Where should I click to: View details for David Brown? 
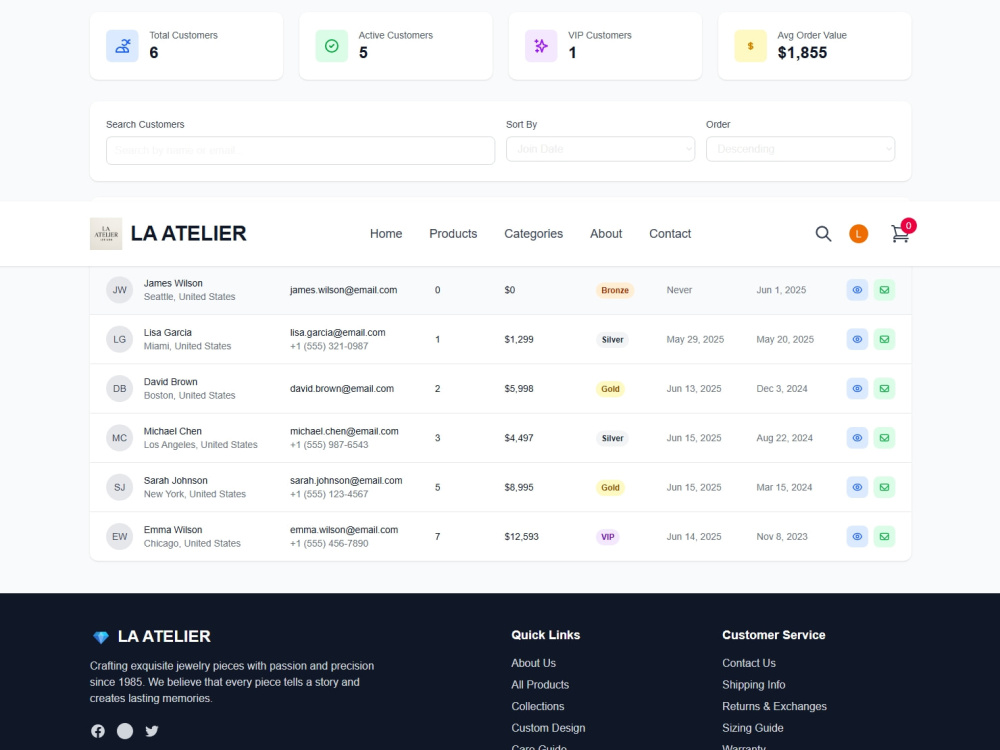click(857, 388)
